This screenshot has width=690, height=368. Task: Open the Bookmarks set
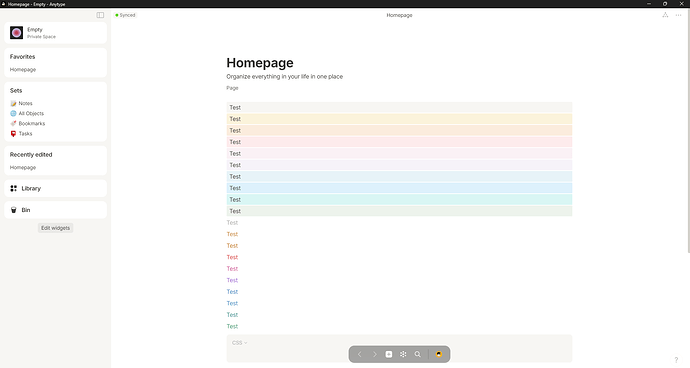(32, 124)
